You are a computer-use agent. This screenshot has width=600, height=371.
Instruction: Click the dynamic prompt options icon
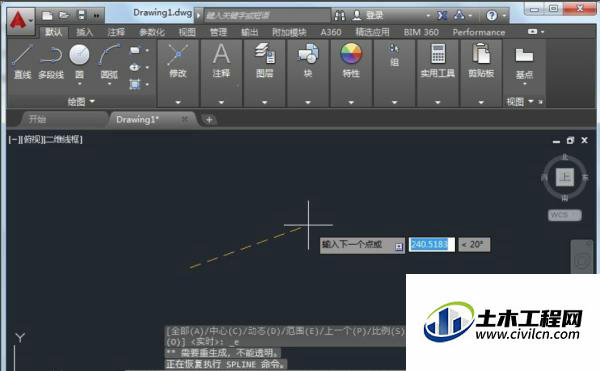(x=399, y=247)
